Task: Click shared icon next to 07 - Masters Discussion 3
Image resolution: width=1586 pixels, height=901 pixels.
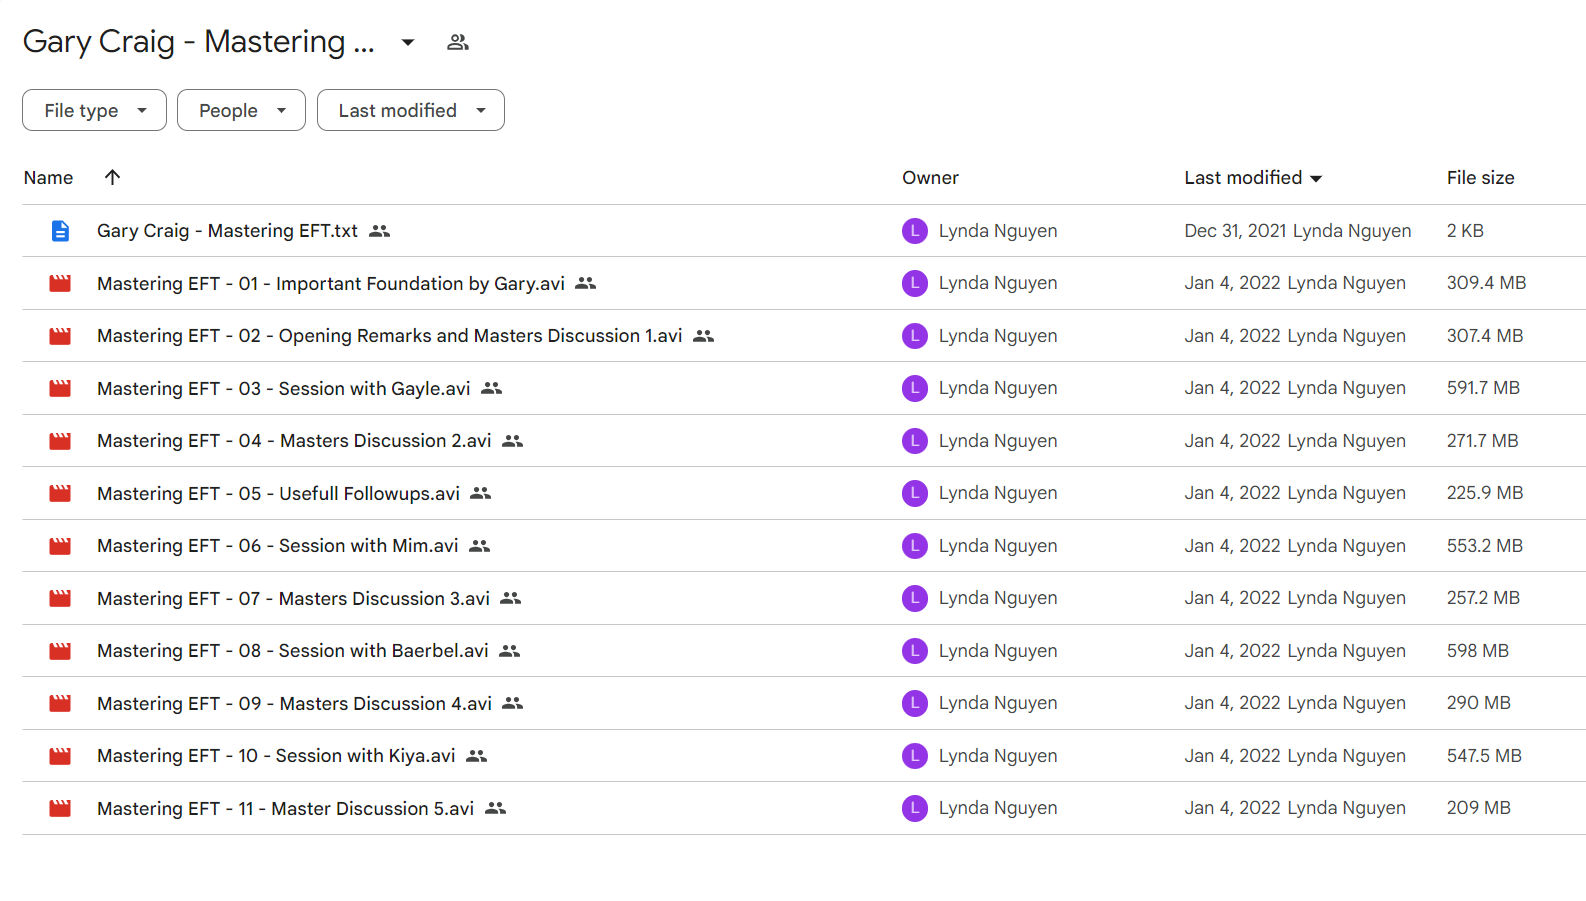Action: tap(511, 598)
